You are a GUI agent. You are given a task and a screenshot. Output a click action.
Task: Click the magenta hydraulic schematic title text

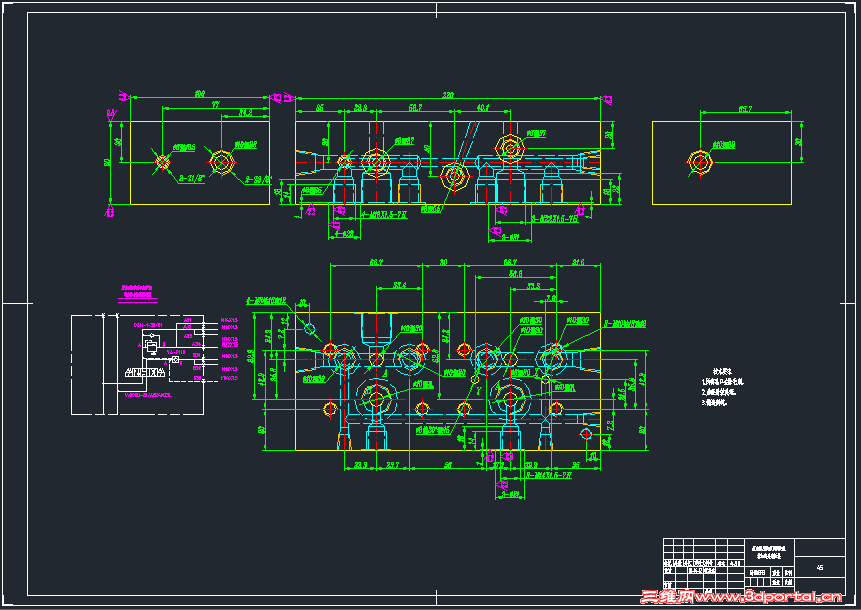click(137, 292)
